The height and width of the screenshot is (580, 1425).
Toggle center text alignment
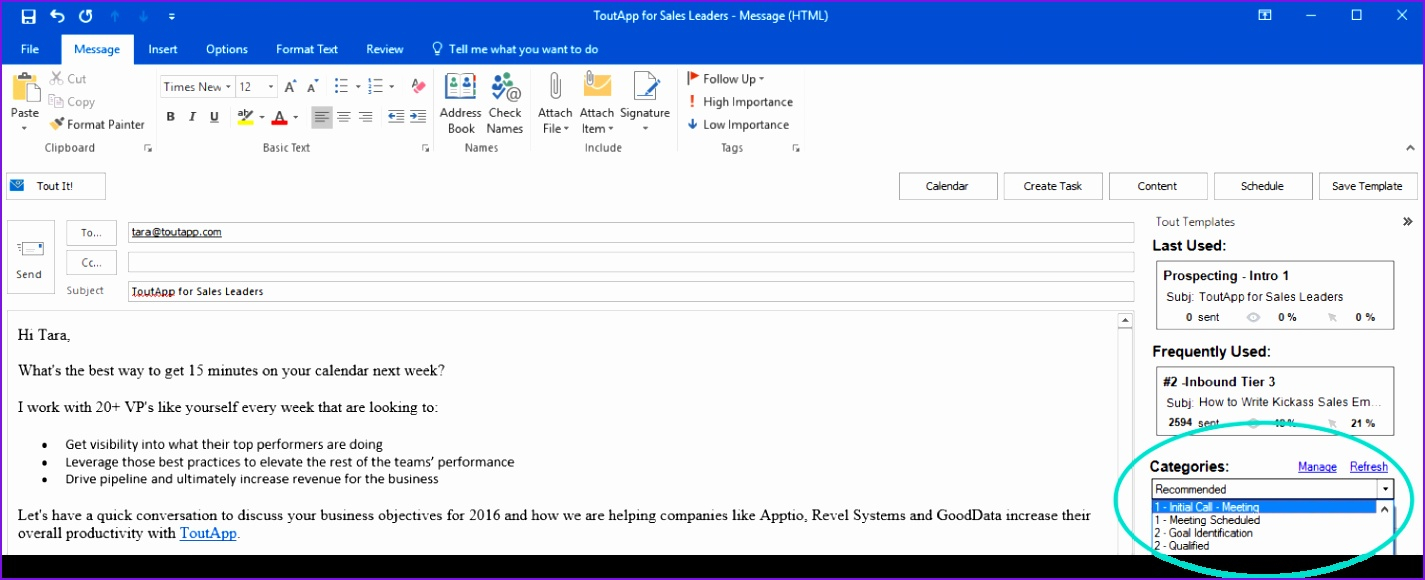tap(343, 117)
